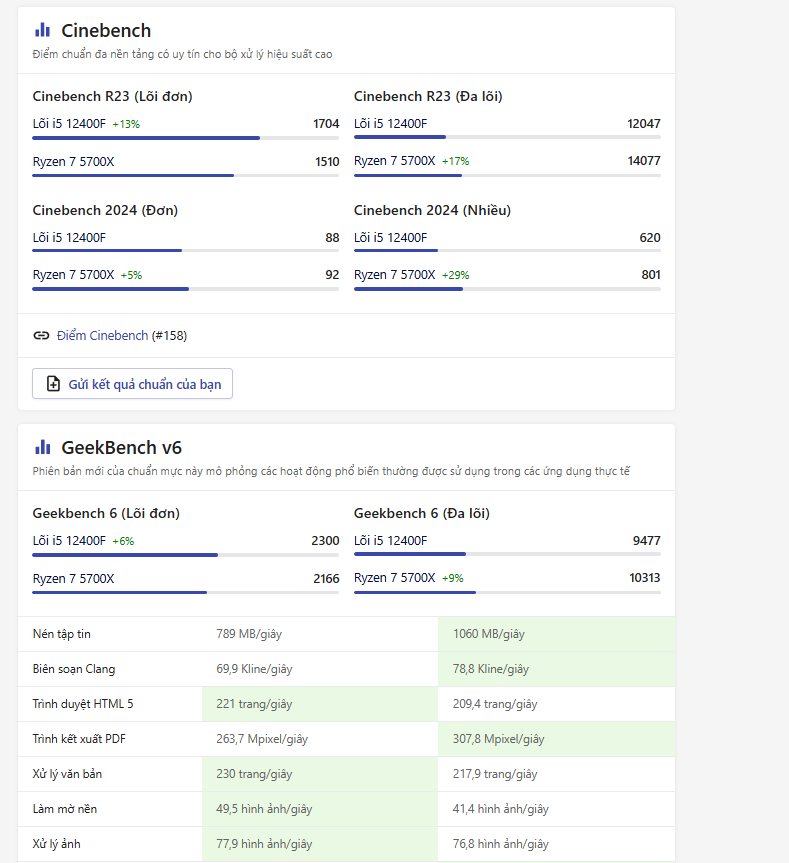Click the Geekbench 6 (Lõi đơn) title

tap(106, 513)
